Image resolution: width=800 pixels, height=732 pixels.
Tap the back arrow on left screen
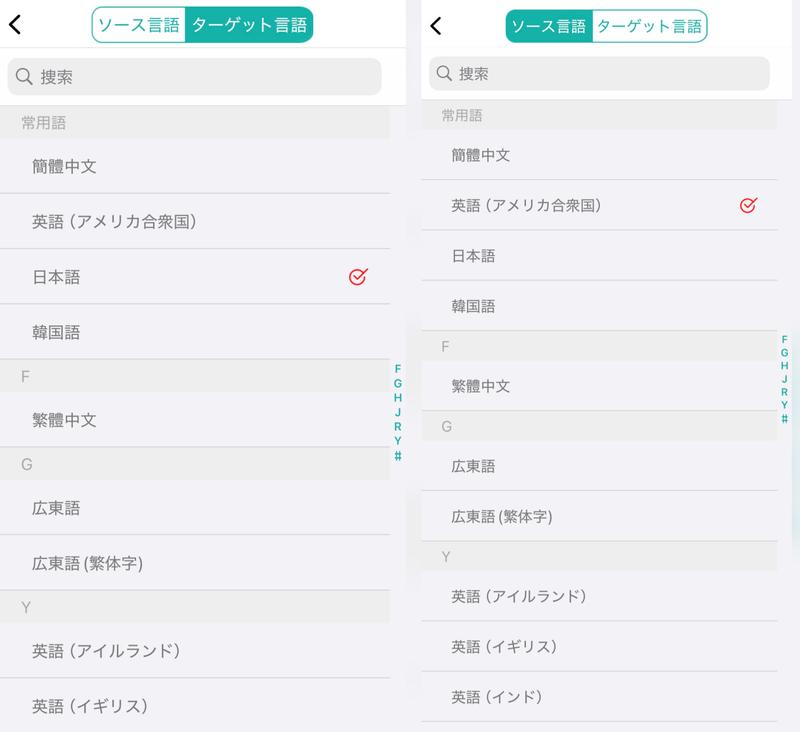[15, 25]
